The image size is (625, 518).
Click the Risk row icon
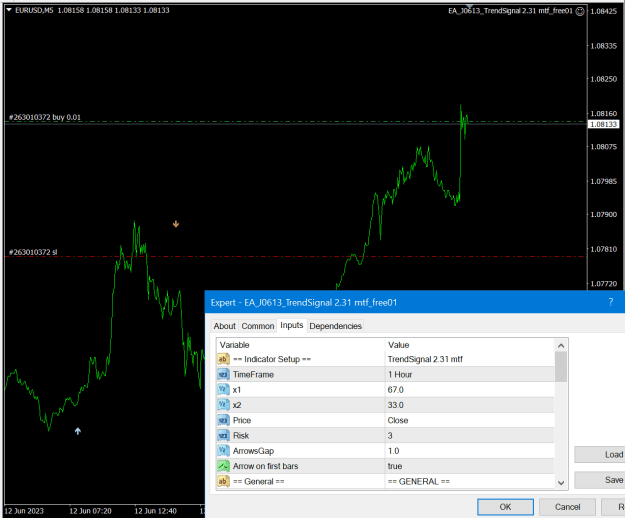point(223,436)
